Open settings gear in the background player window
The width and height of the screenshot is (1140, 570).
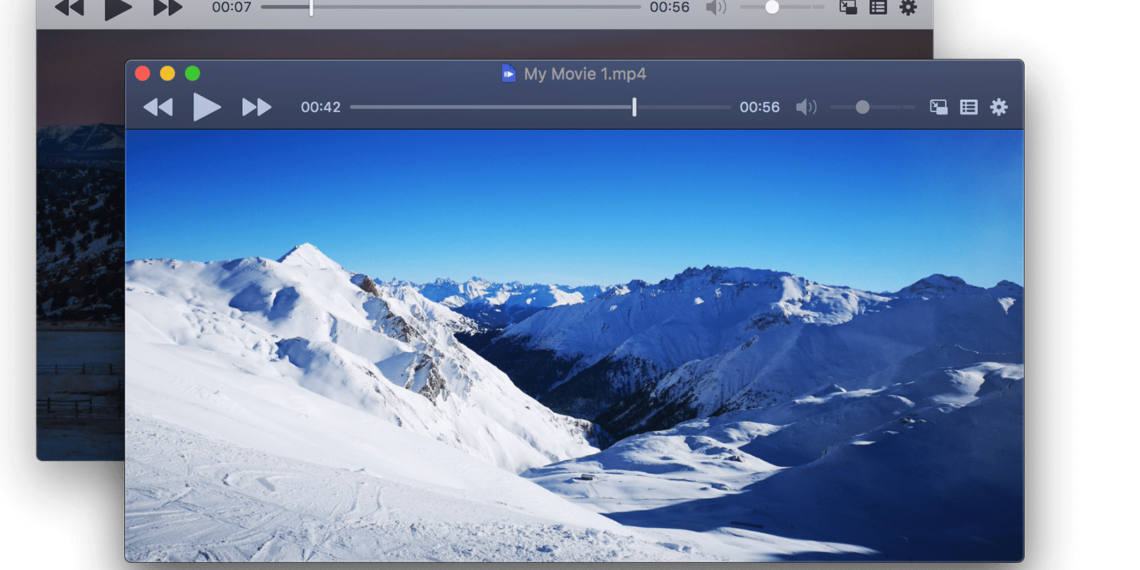pyautogui.click(x=908, y=8)
